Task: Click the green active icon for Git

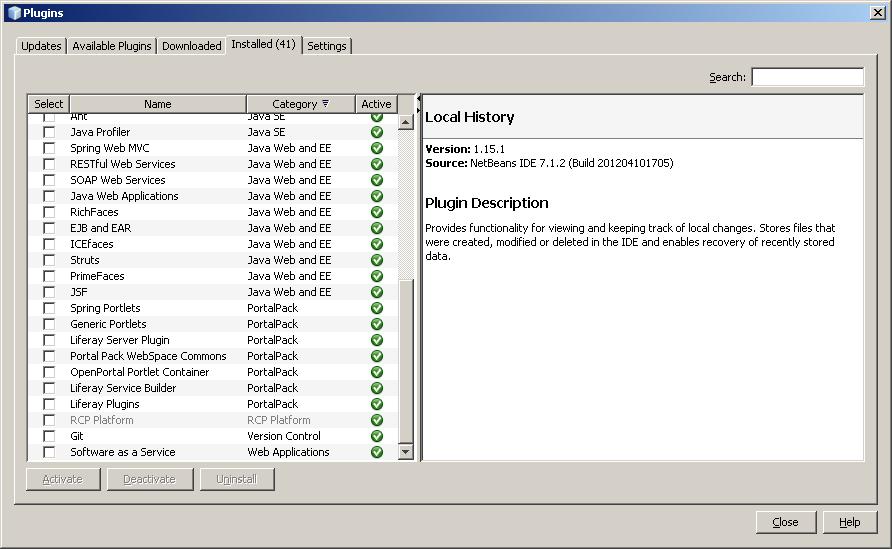Action: click(x=377, y=436)
